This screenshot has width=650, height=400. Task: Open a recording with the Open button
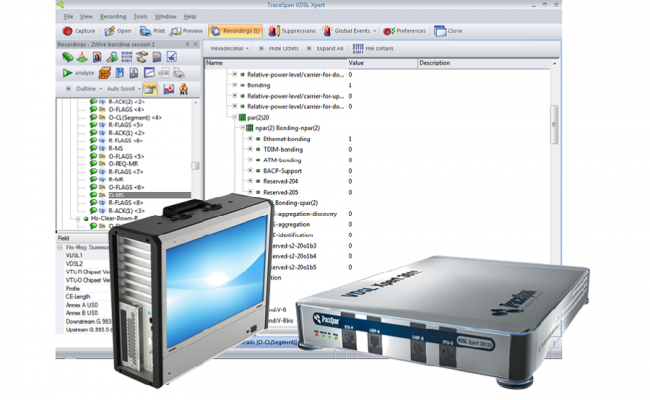pyautogui.click(x=118, y=31)
